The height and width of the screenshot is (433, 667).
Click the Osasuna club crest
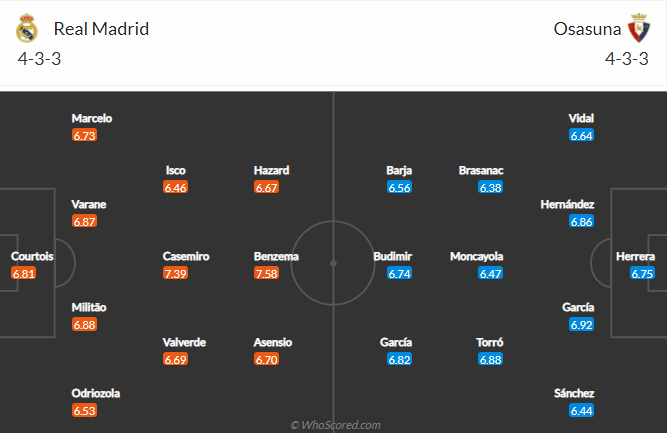(638, 29)
